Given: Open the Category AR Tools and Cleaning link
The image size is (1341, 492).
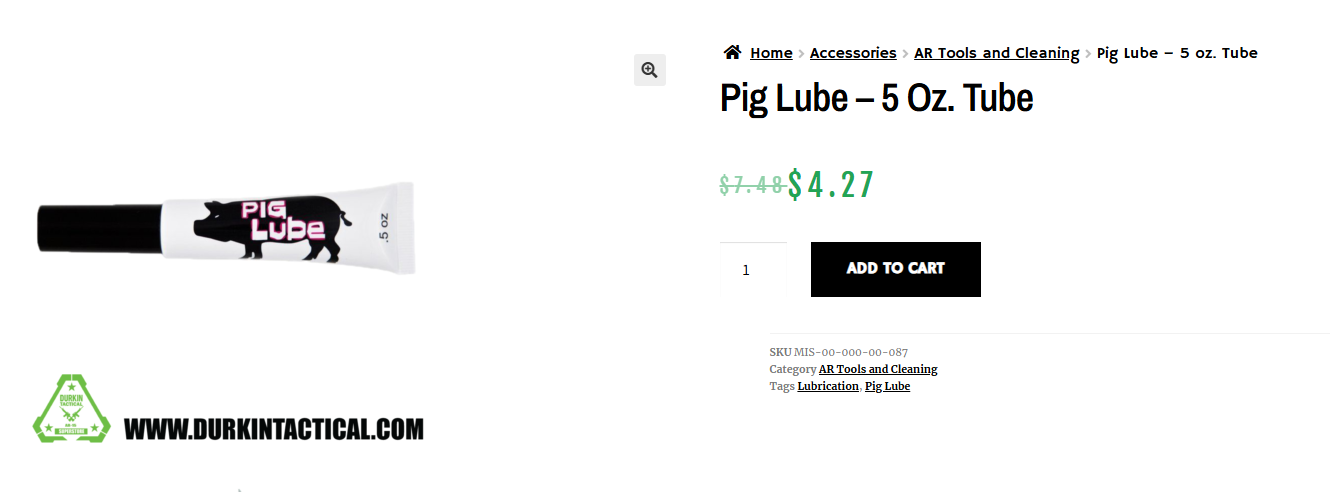Looking at the screenshot, I should (x=878, y=369).
